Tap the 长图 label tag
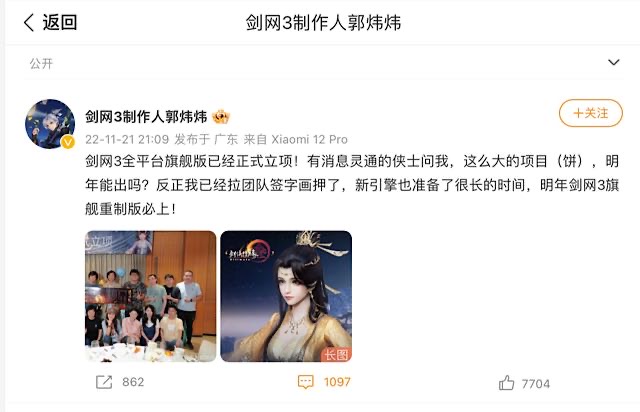 coord(336,355)
